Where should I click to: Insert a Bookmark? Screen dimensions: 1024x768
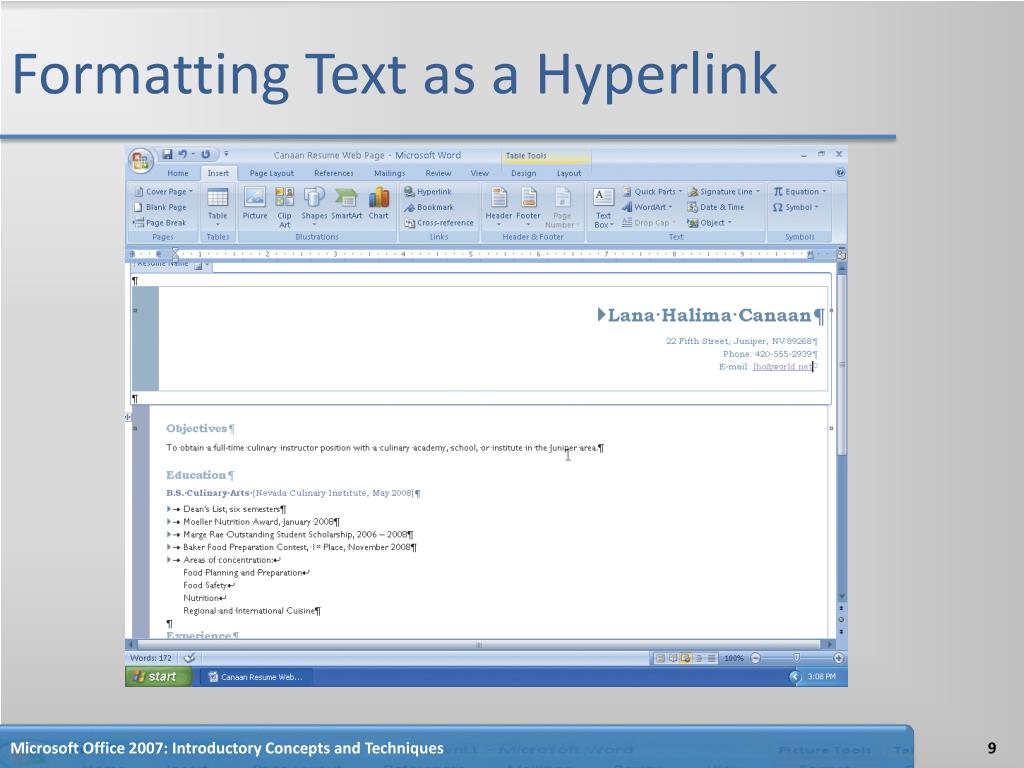[428, 207]
